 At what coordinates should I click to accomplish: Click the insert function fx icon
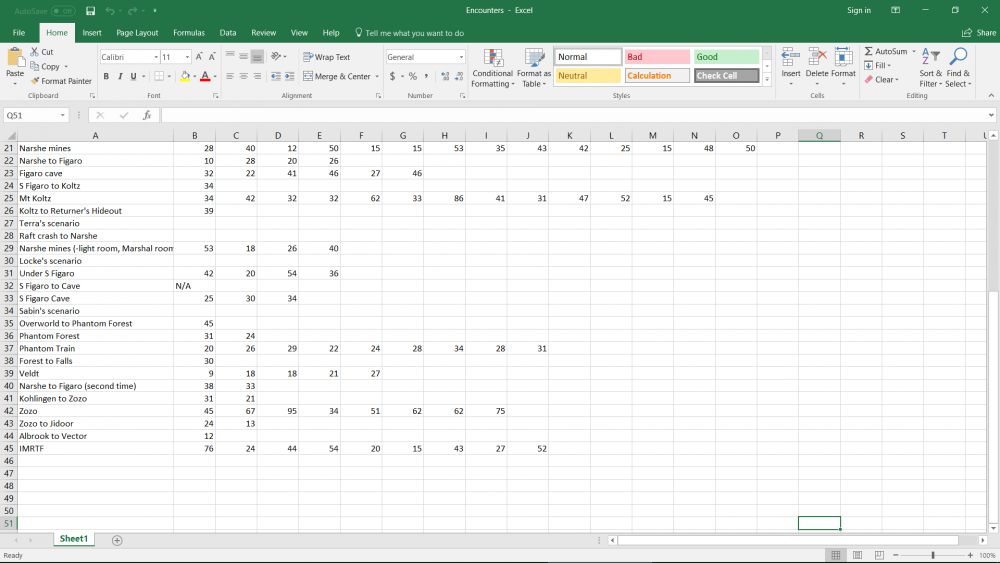(x=147, y=115)
